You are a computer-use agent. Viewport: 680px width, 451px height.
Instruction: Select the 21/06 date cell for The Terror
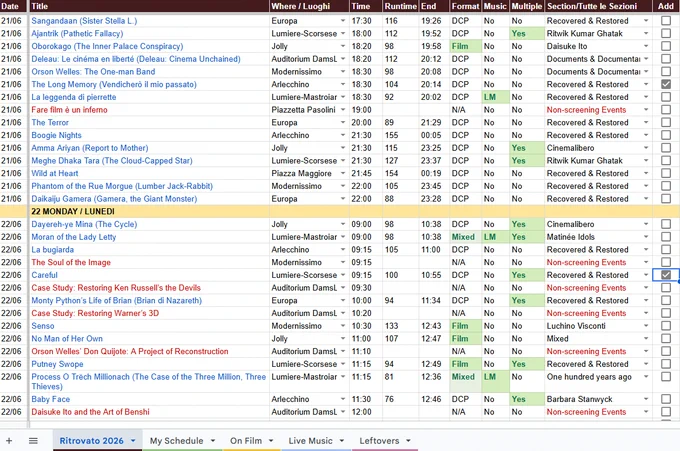click(x=13, y=123)
